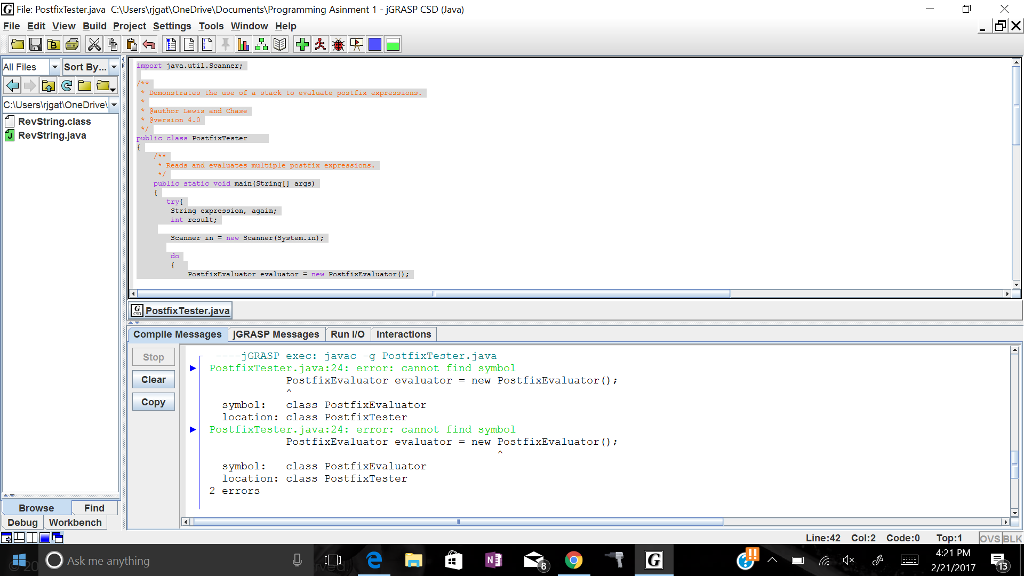Generate complexity profile graph via bar chart icon
This screenshot has width=1024, height=576.
(x=244, y=44)
